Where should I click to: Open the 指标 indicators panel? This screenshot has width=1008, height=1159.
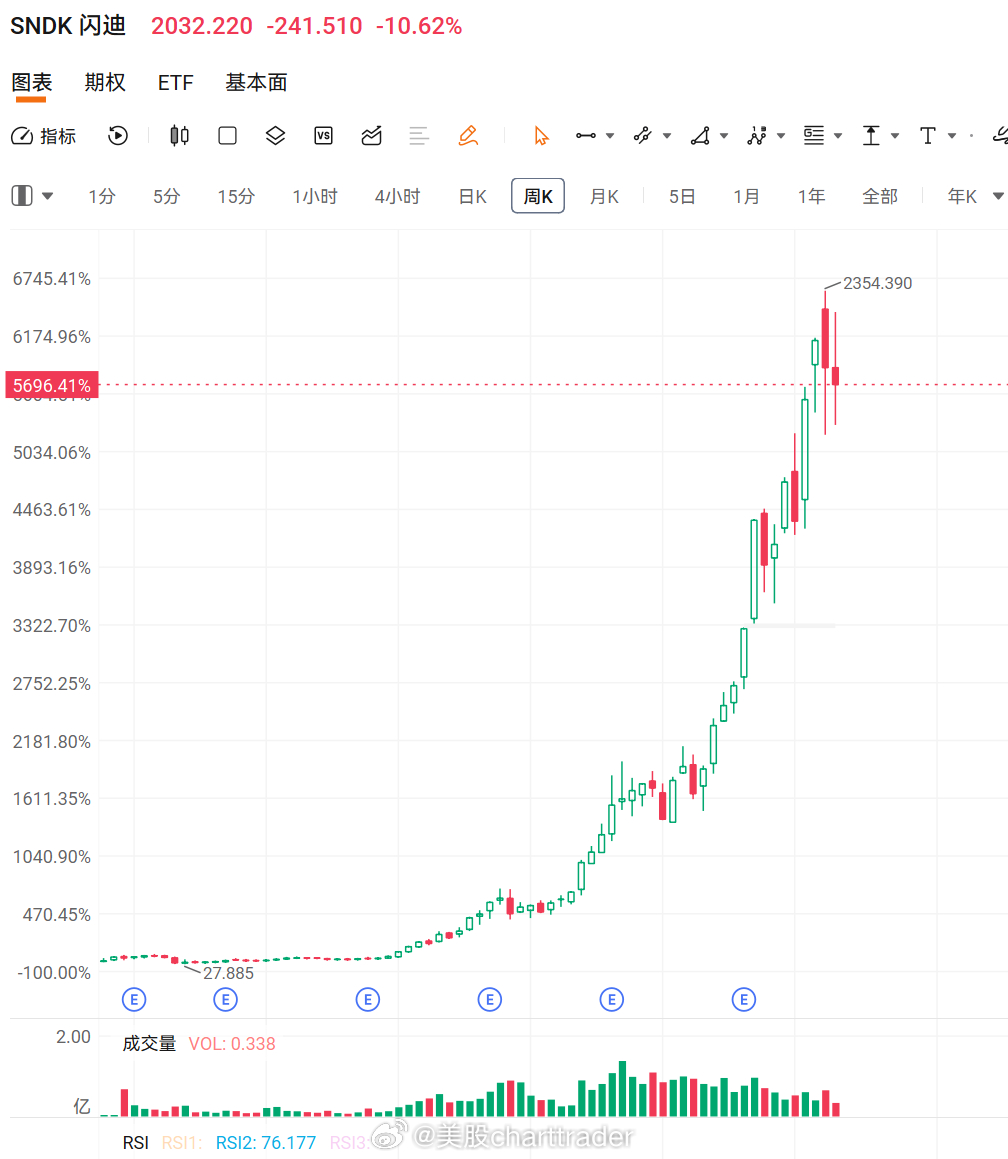[x=44, y=136]
